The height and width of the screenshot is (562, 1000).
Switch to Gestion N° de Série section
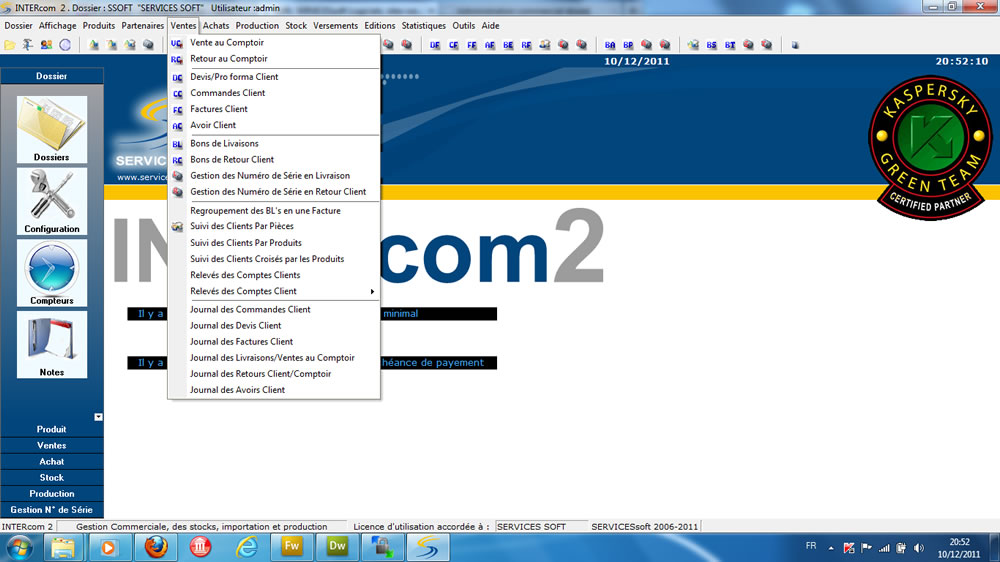(x=52, y=510)
